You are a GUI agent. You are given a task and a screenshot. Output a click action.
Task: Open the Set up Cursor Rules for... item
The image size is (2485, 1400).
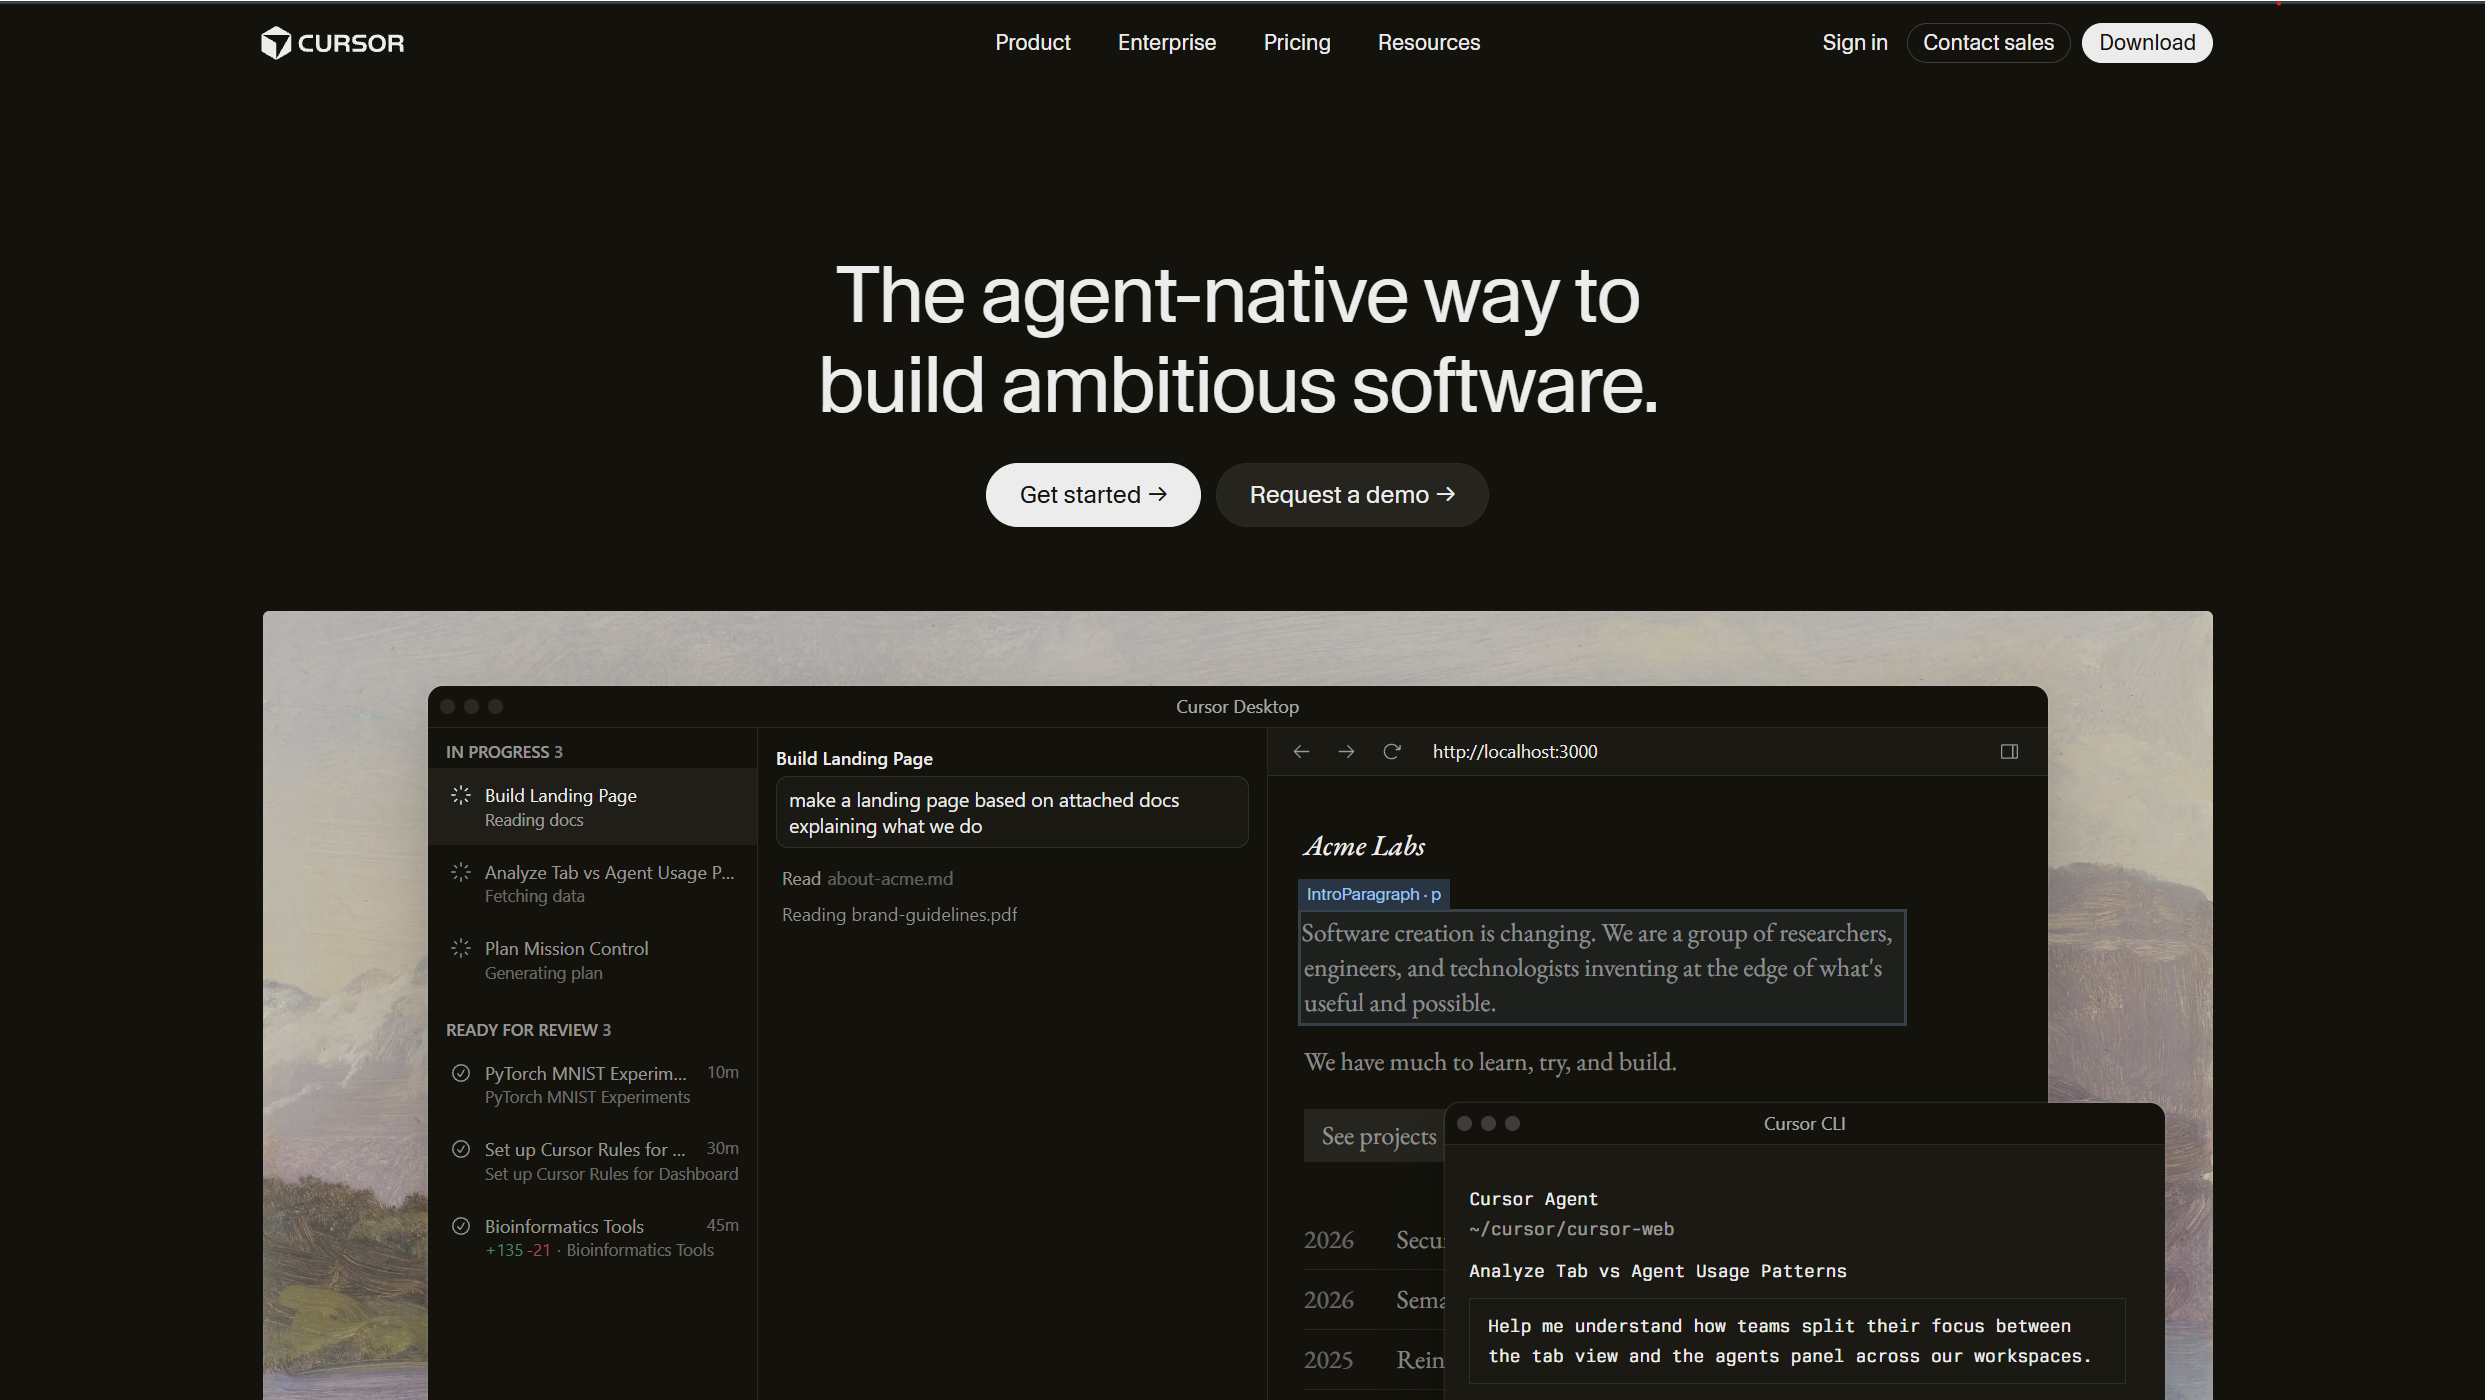click(x=592, y=1161)
